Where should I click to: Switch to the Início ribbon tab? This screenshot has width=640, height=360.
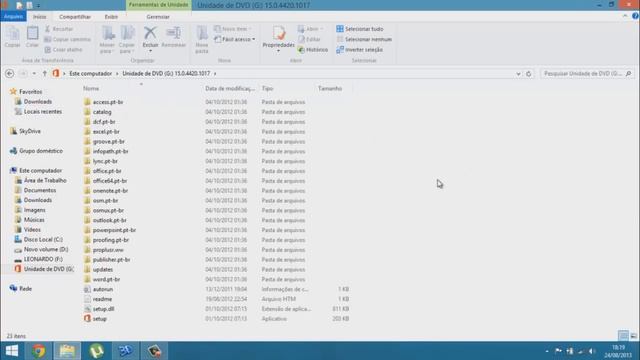(x=39, y=17)
